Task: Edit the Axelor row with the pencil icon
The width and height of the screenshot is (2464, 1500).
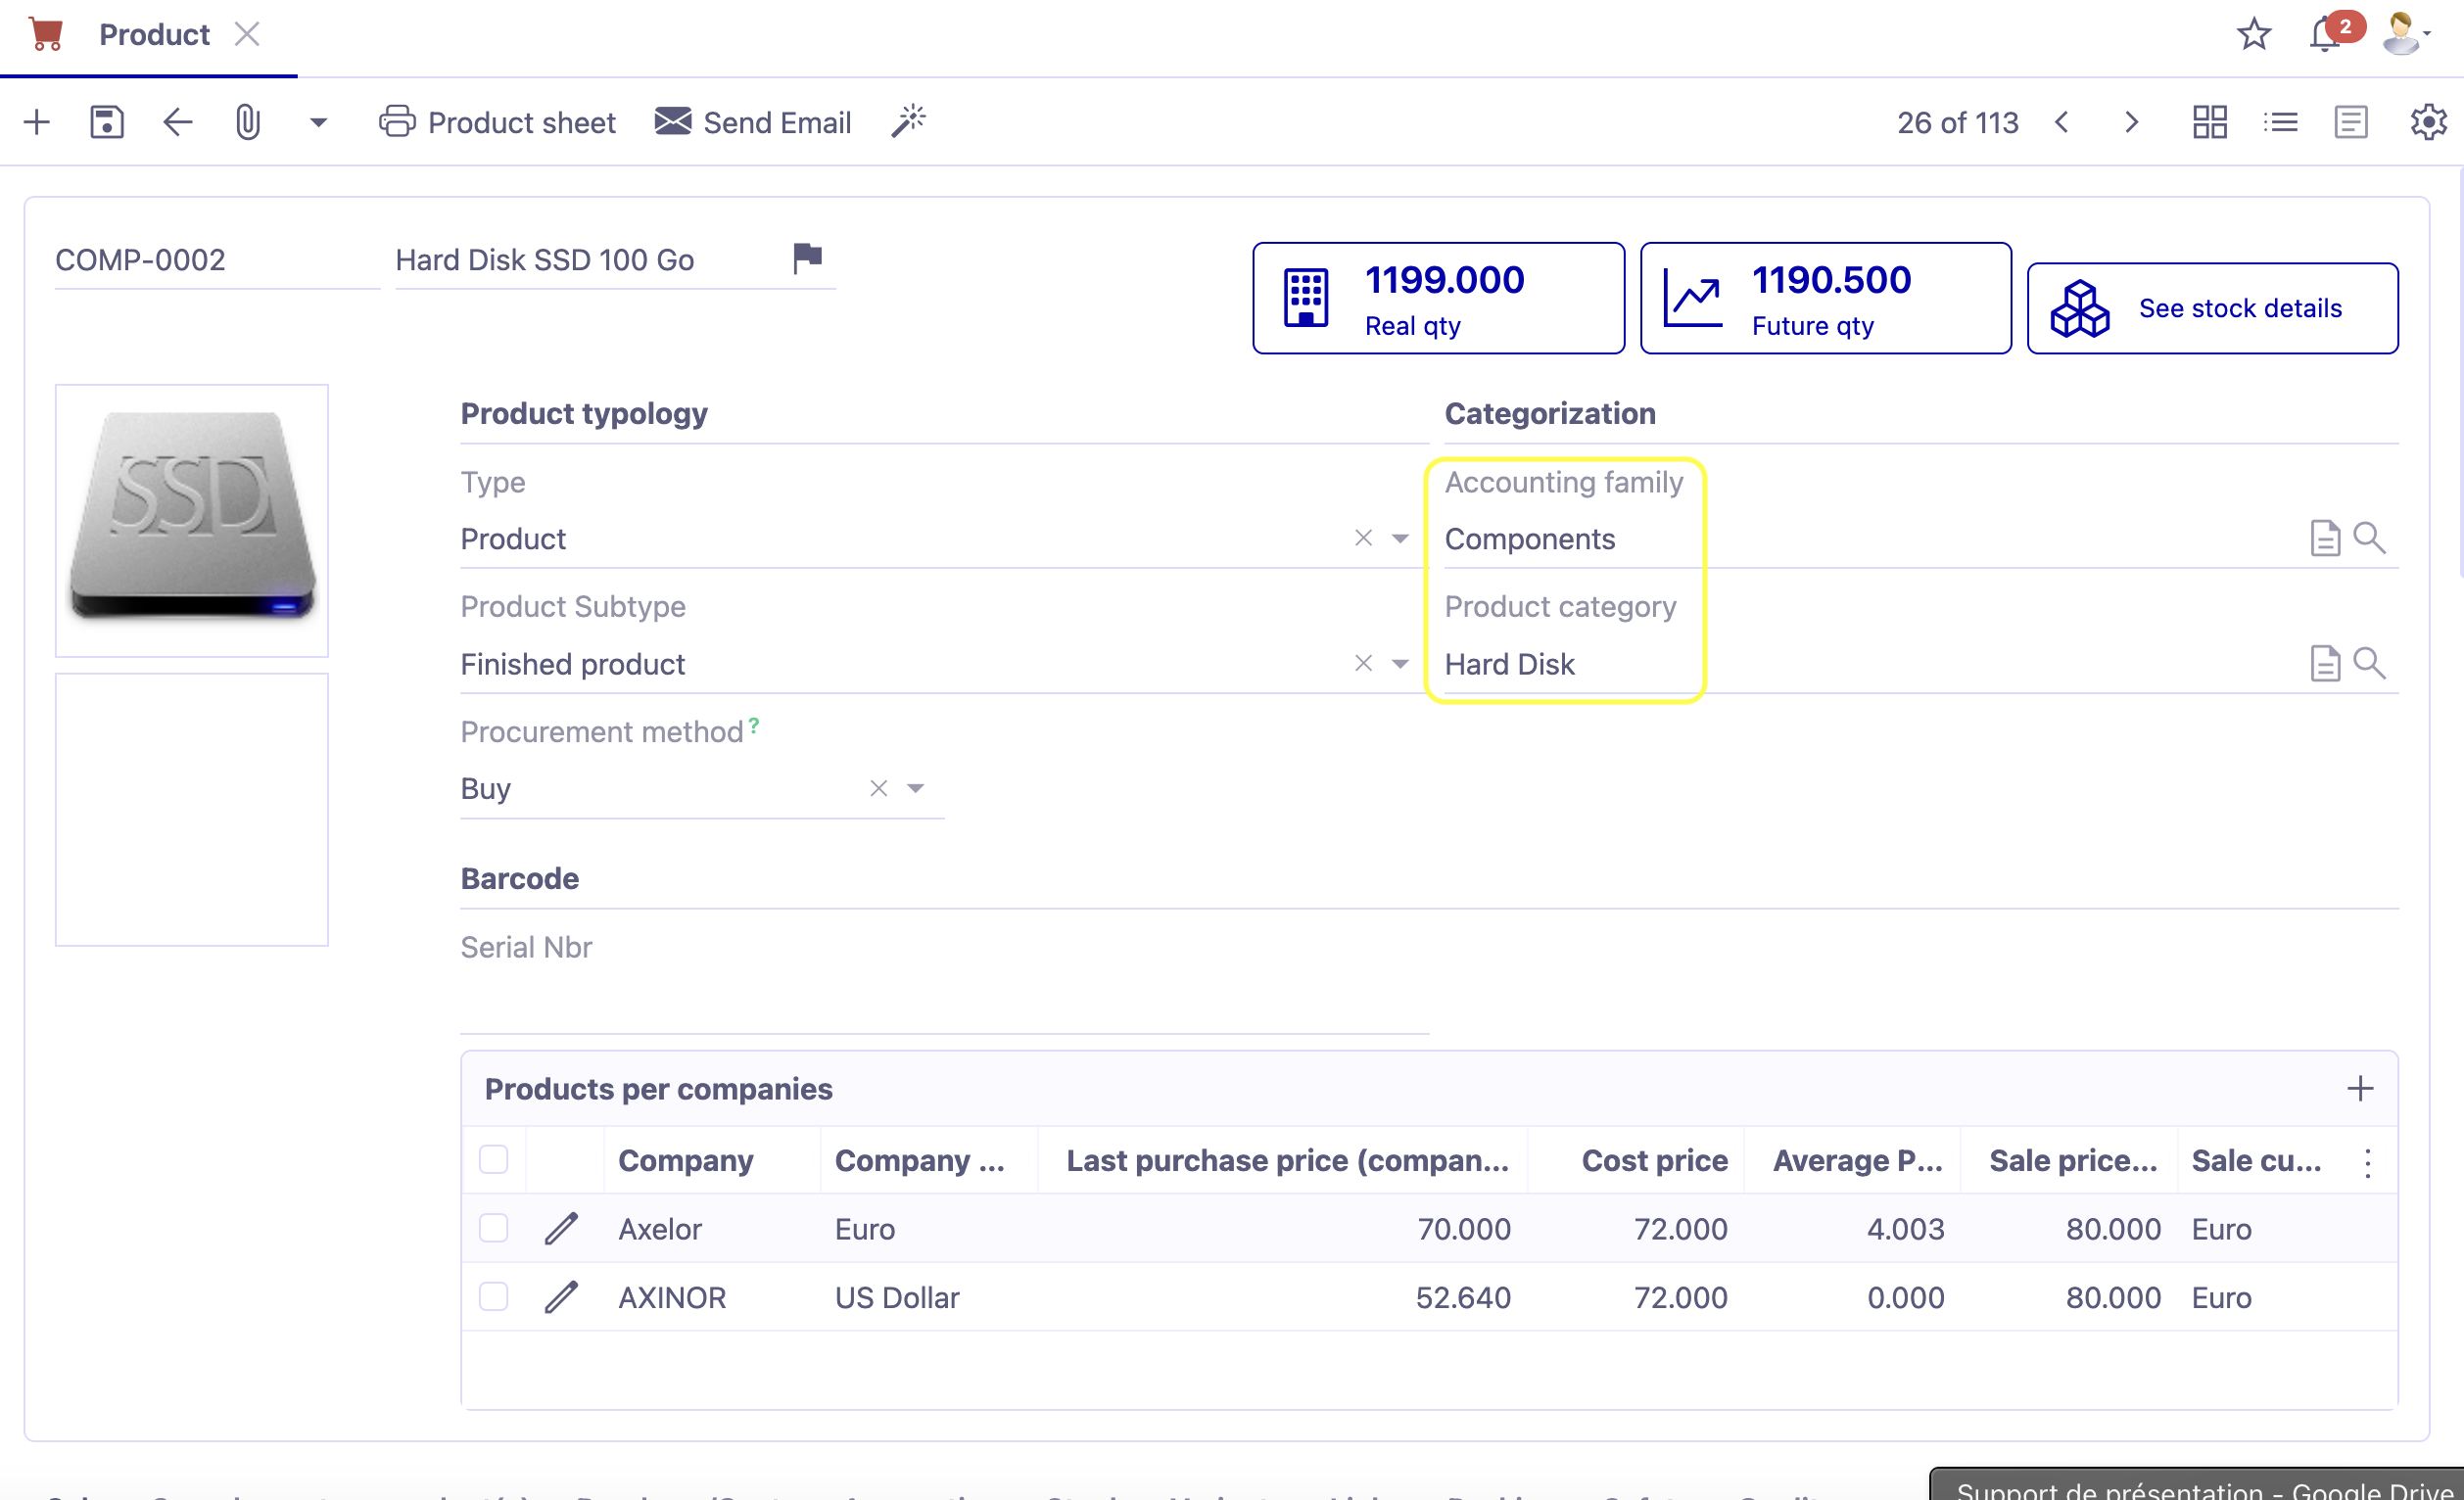Action: [562, 1229]
